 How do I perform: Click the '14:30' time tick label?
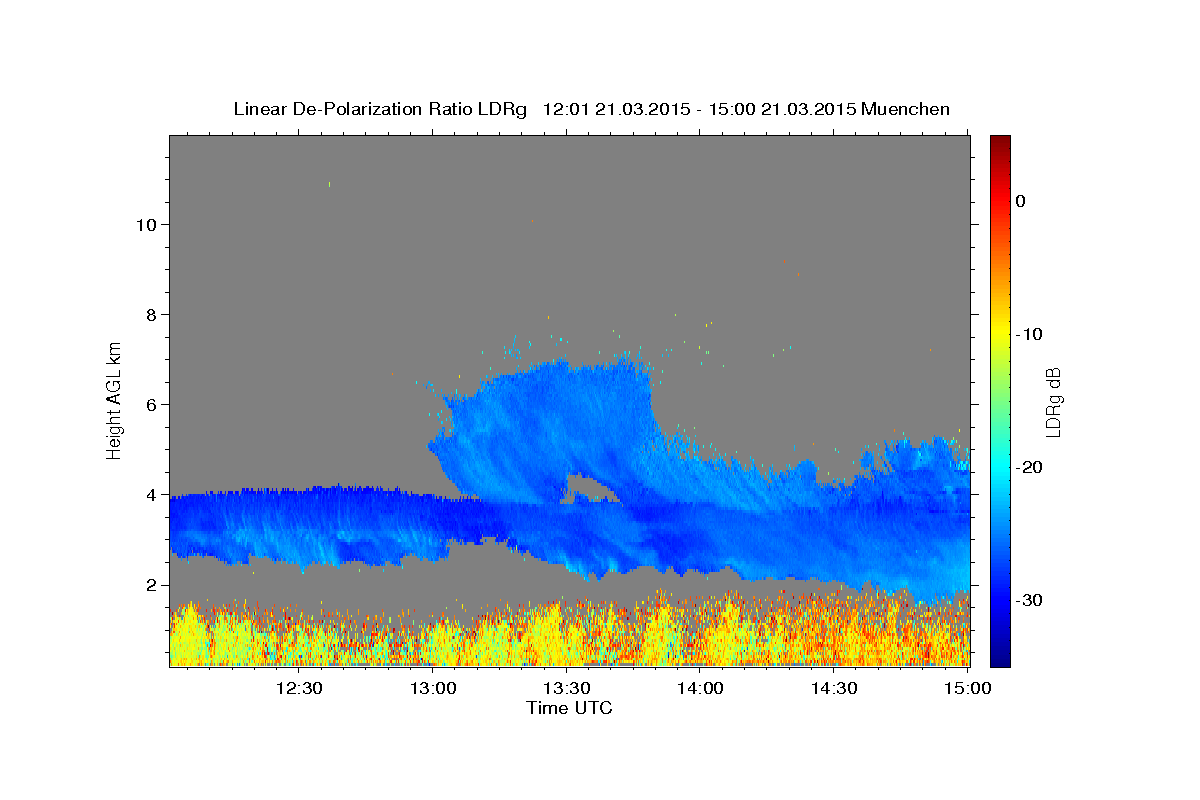coord(834,688)
